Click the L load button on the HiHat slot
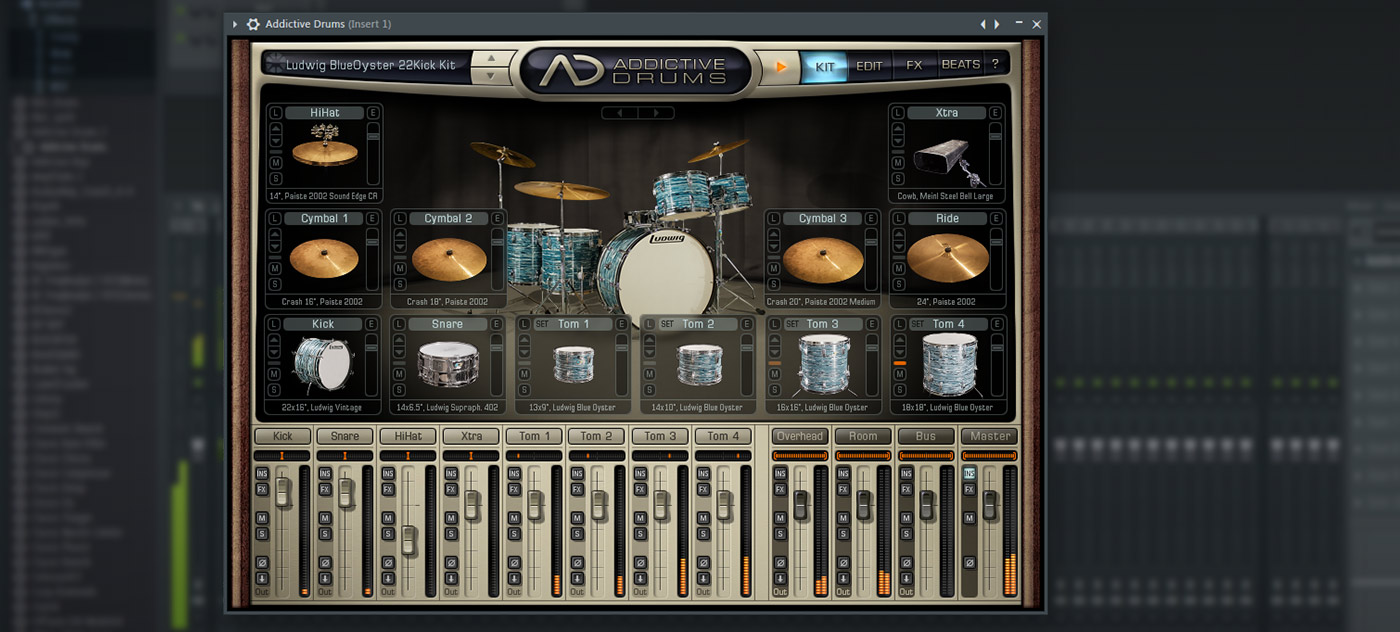1400x632 pixels. tap(275, 113)
